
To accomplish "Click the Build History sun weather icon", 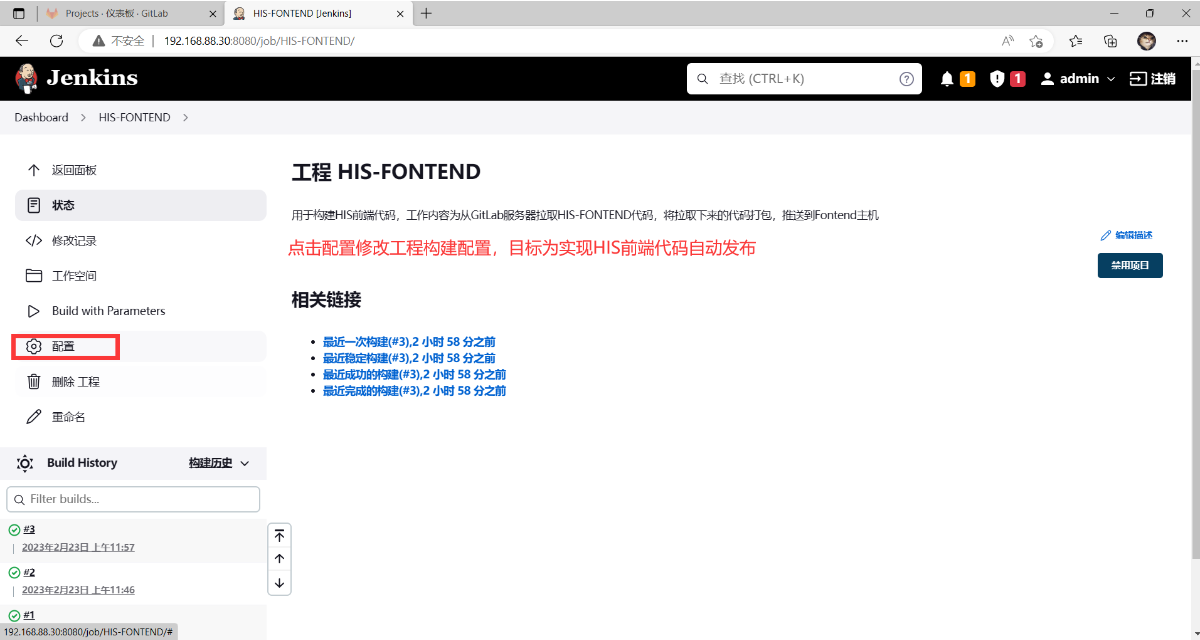I will [x=25, y=463].
